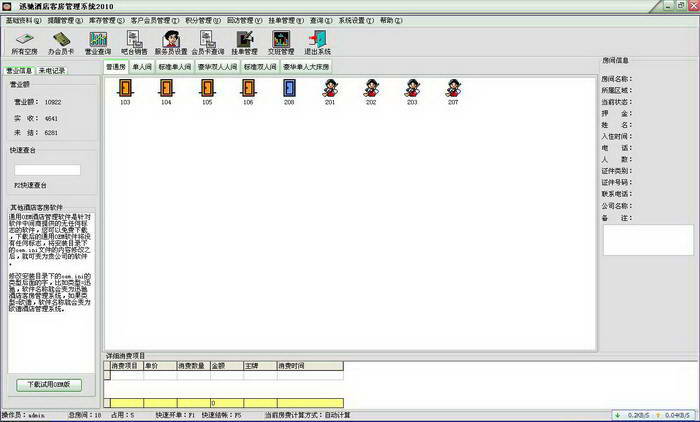Open 服务员设置 staff icon
This screenshot has height=422, width=700.
pos(171,43)
